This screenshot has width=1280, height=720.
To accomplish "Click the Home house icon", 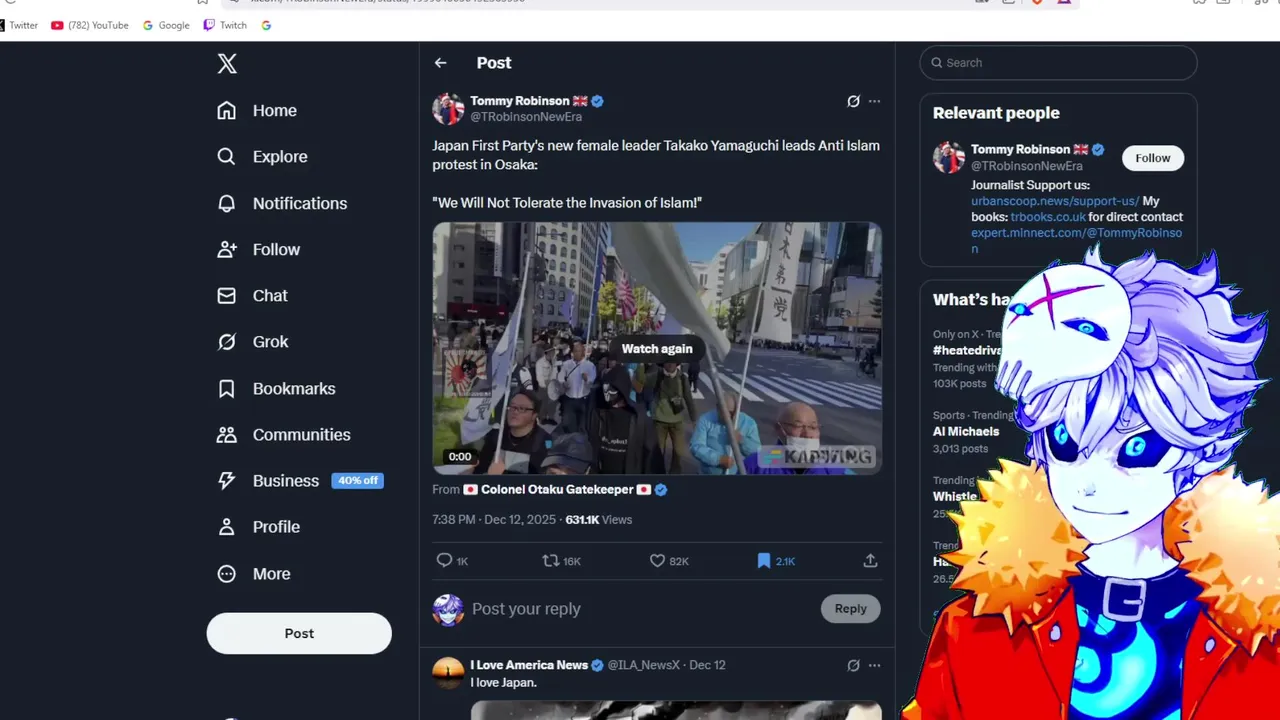I will click(x=227, y=110).
